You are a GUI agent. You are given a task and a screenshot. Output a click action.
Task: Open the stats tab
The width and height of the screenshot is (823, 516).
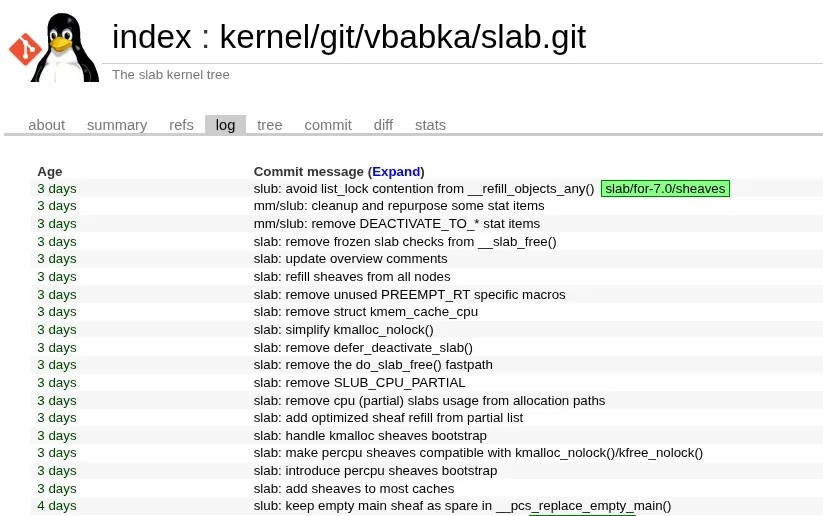430,125
